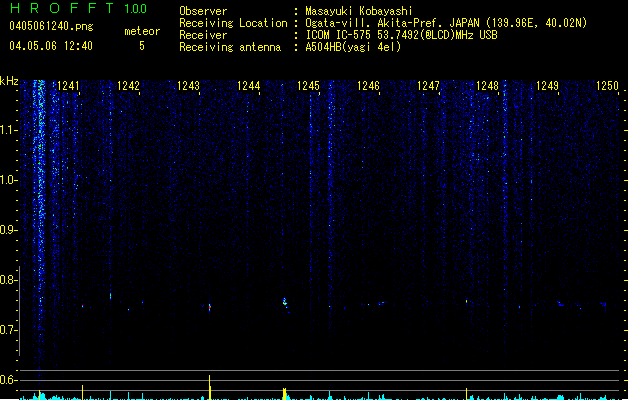Click the HROFFT 1.0.0 title text
Screen dimensions: 629x400
(79, 8)
